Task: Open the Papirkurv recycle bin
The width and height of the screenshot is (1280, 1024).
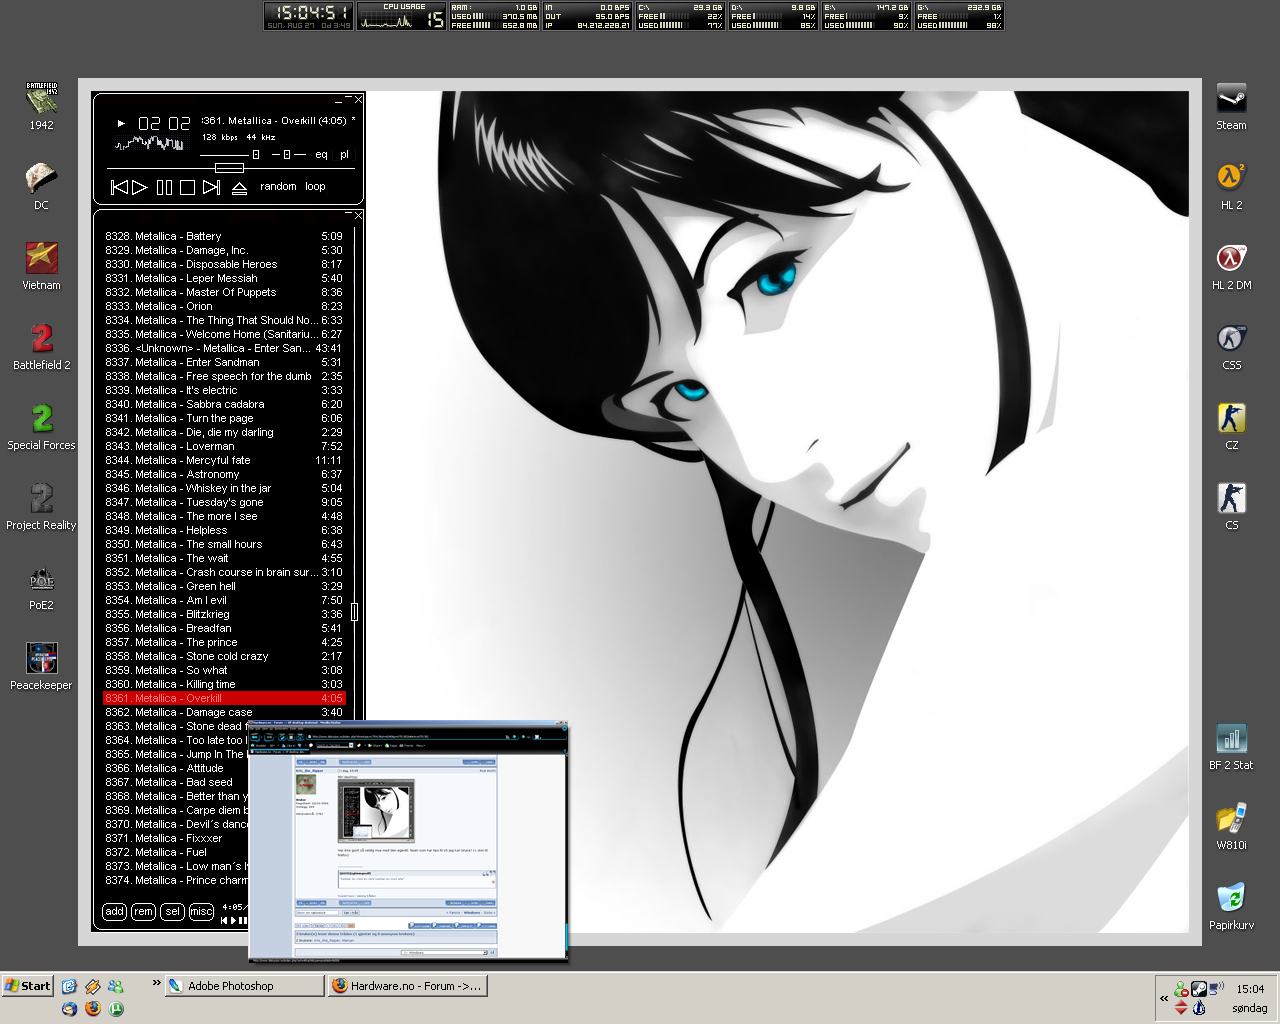Action: [1231, 898]
